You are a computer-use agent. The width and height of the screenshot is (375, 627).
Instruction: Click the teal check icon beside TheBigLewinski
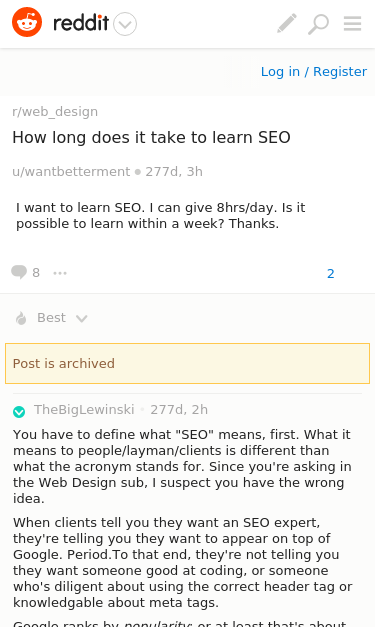tap(19, 411)
